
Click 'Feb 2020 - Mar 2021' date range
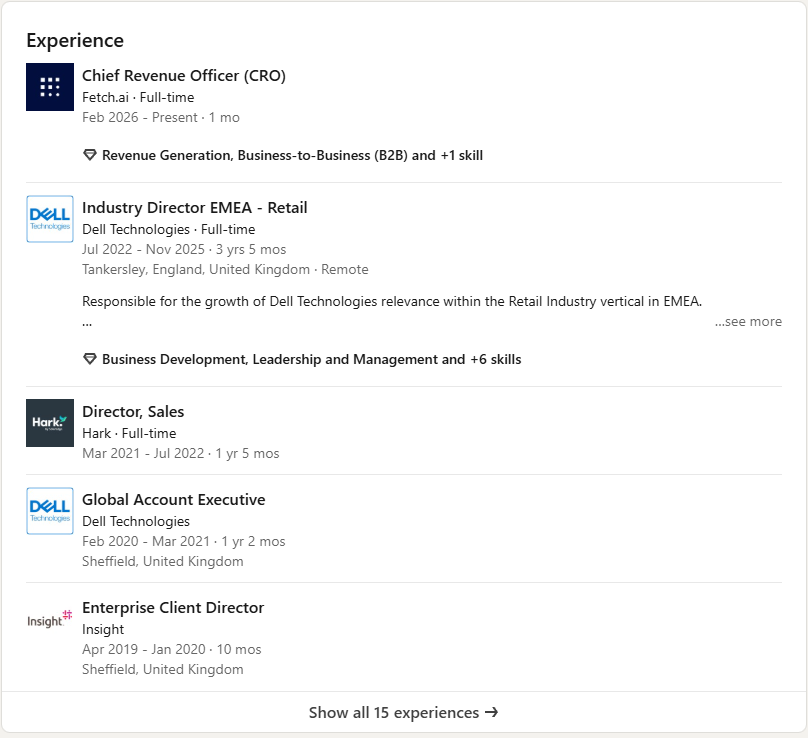tap(146, 542)
